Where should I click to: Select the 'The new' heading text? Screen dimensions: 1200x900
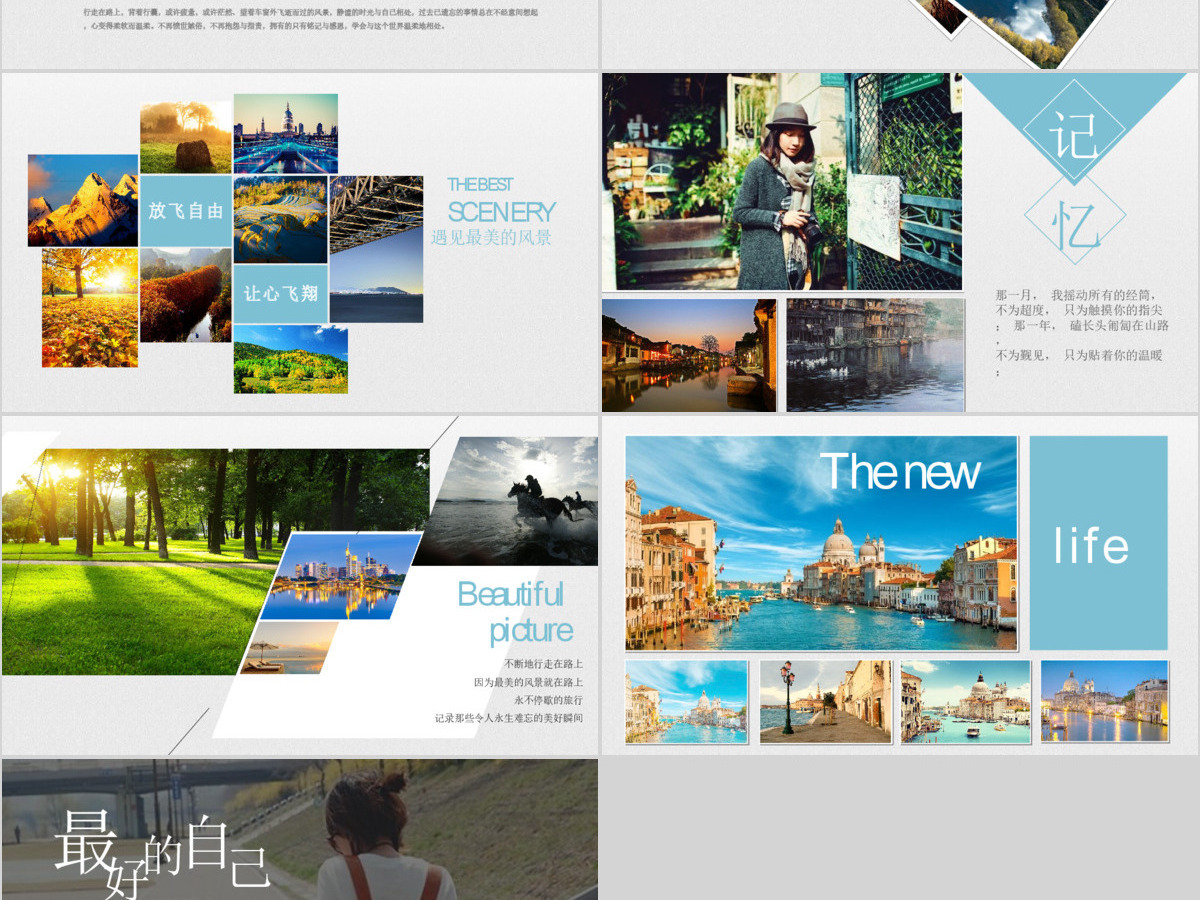(x=900, y=471)
